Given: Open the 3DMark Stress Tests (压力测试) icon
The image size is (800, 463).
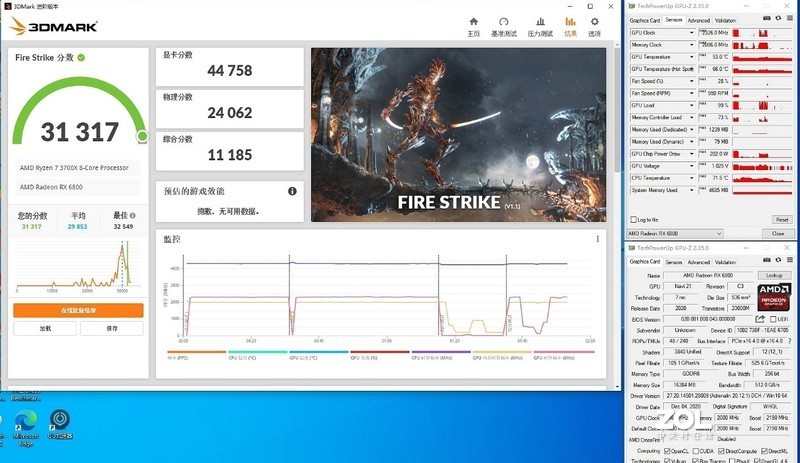Looking at the screenshot, I should point(540,22).
